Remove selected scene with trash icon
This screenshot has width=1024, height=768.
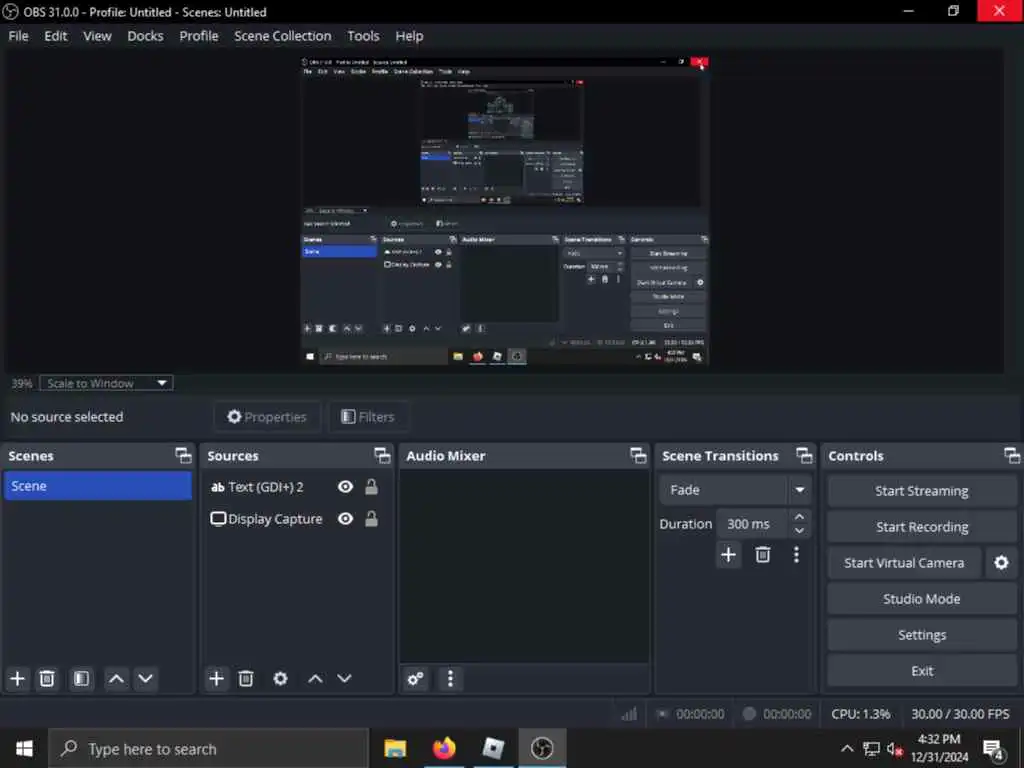point(47,679)
